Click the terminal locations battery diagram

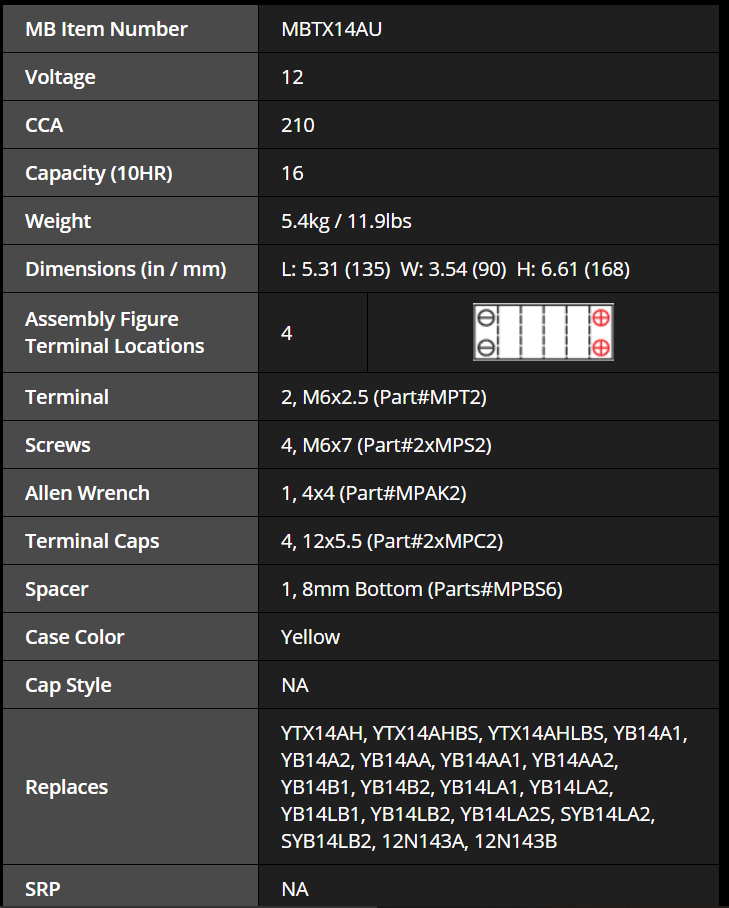pos(543,332)
